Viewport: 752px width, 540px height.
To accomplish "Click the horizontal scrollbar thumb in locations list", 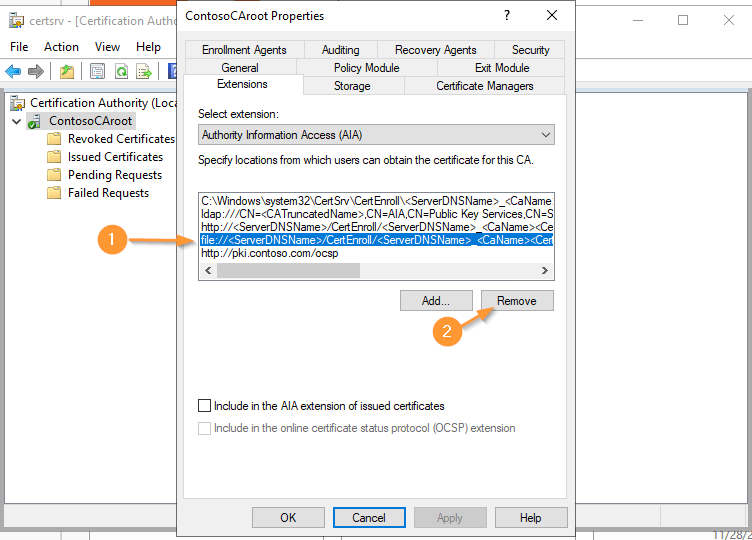I will click(288, 270).
